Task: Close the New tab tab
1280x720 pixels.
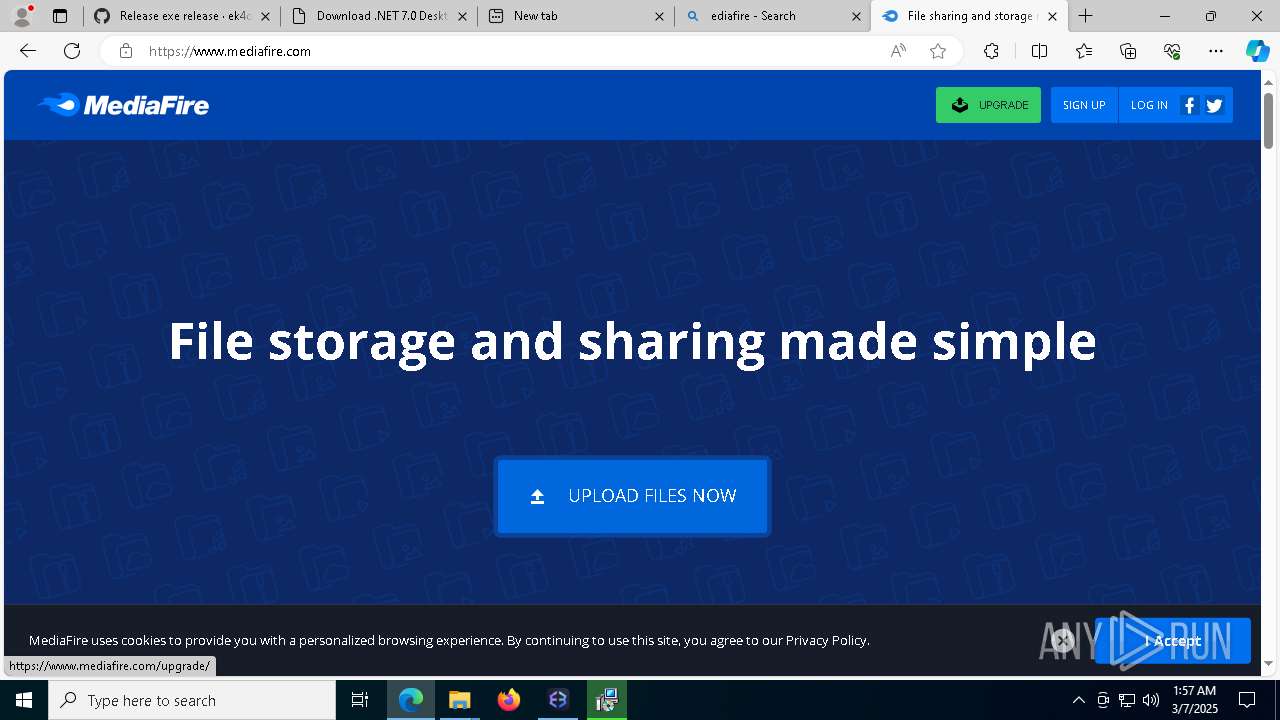Action: tap(659, 16)
